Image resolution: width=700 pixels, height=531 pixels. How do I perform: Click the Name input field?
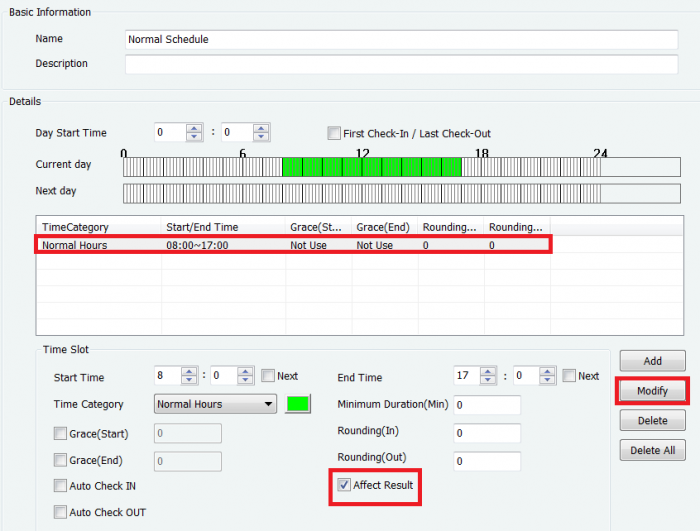click(x=400, y=40)
